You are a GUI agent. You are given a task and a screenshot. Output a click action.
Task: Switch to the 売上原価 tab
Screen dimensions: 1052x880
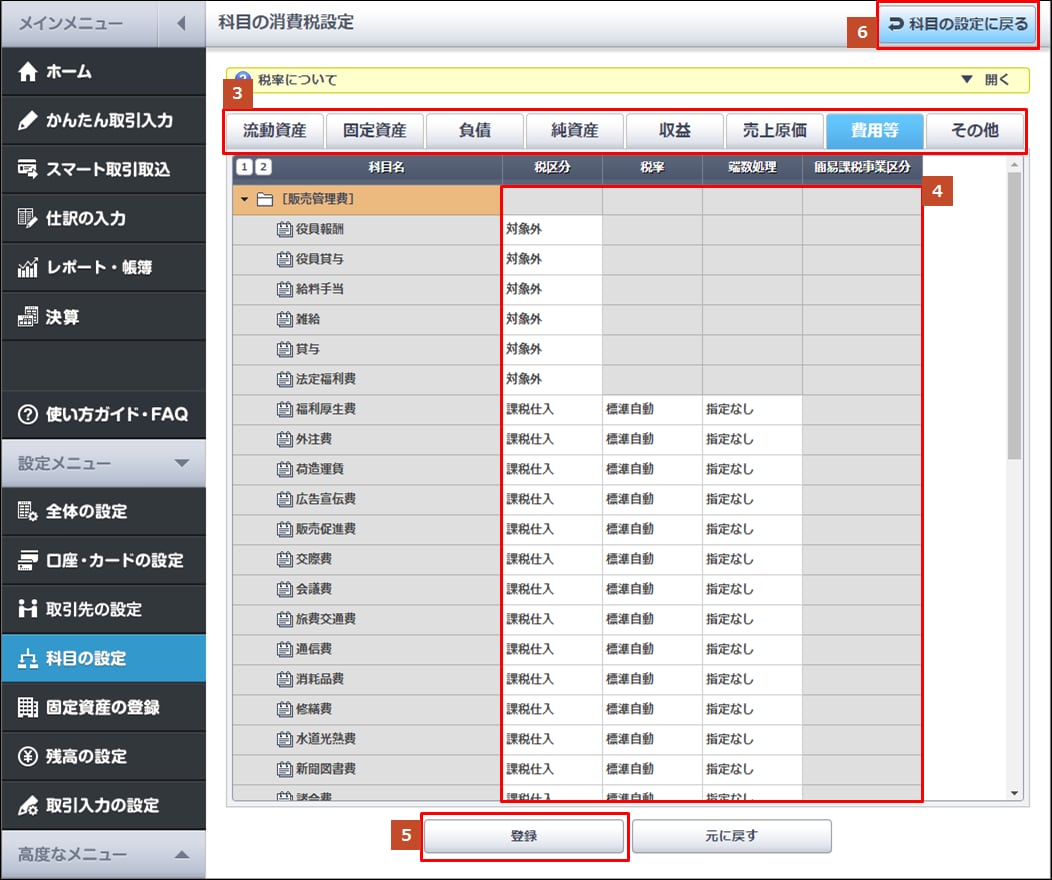pos(774,131)
